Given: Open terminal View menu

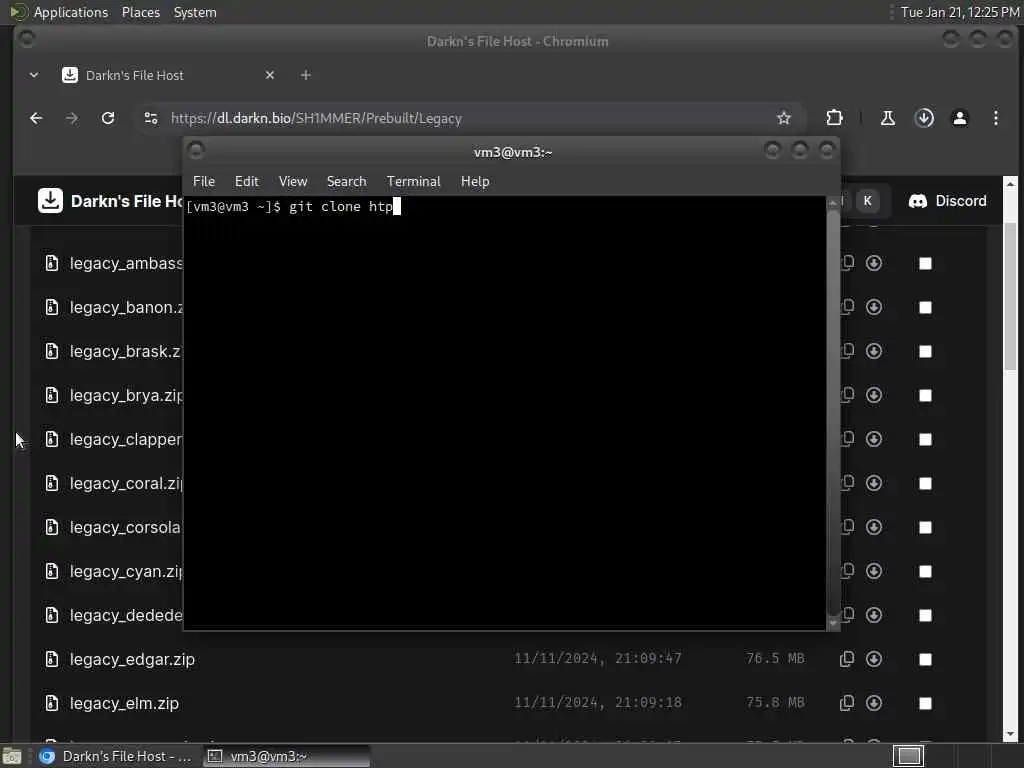Looking at the screenshot, I should [x=293, y=182].
